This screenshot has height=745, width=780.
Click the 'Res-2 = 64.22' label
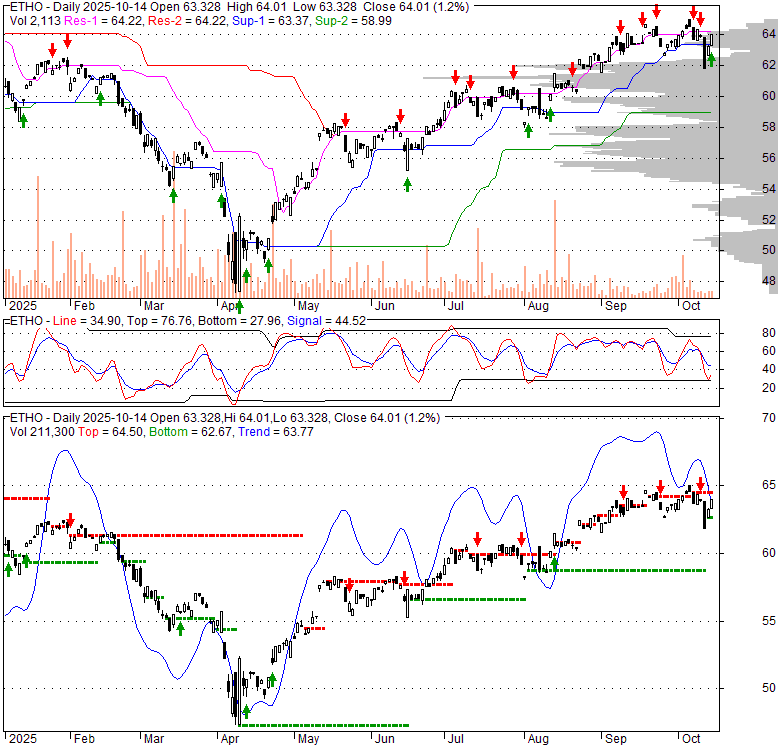pos(188,21)
